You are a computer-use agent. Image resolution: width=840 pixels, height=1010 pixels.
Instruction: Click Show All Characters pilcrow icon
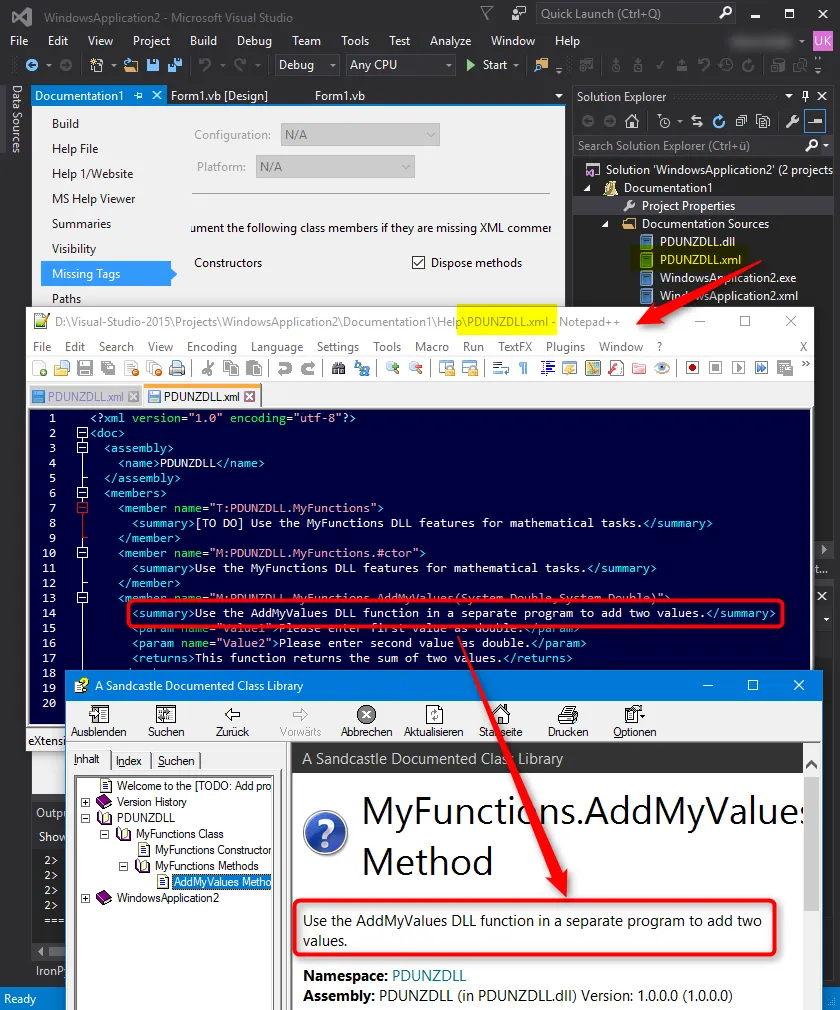(524, 368)
